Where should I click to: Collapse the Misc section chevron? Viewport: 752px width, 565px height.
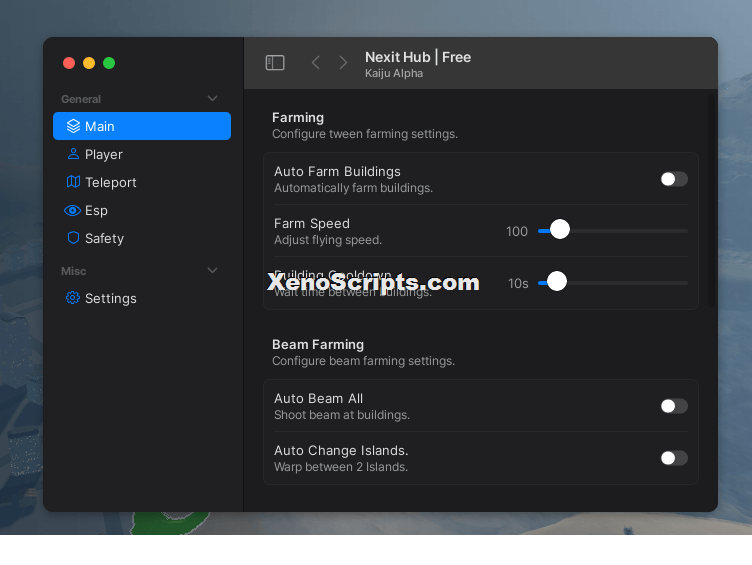(212, 270)
